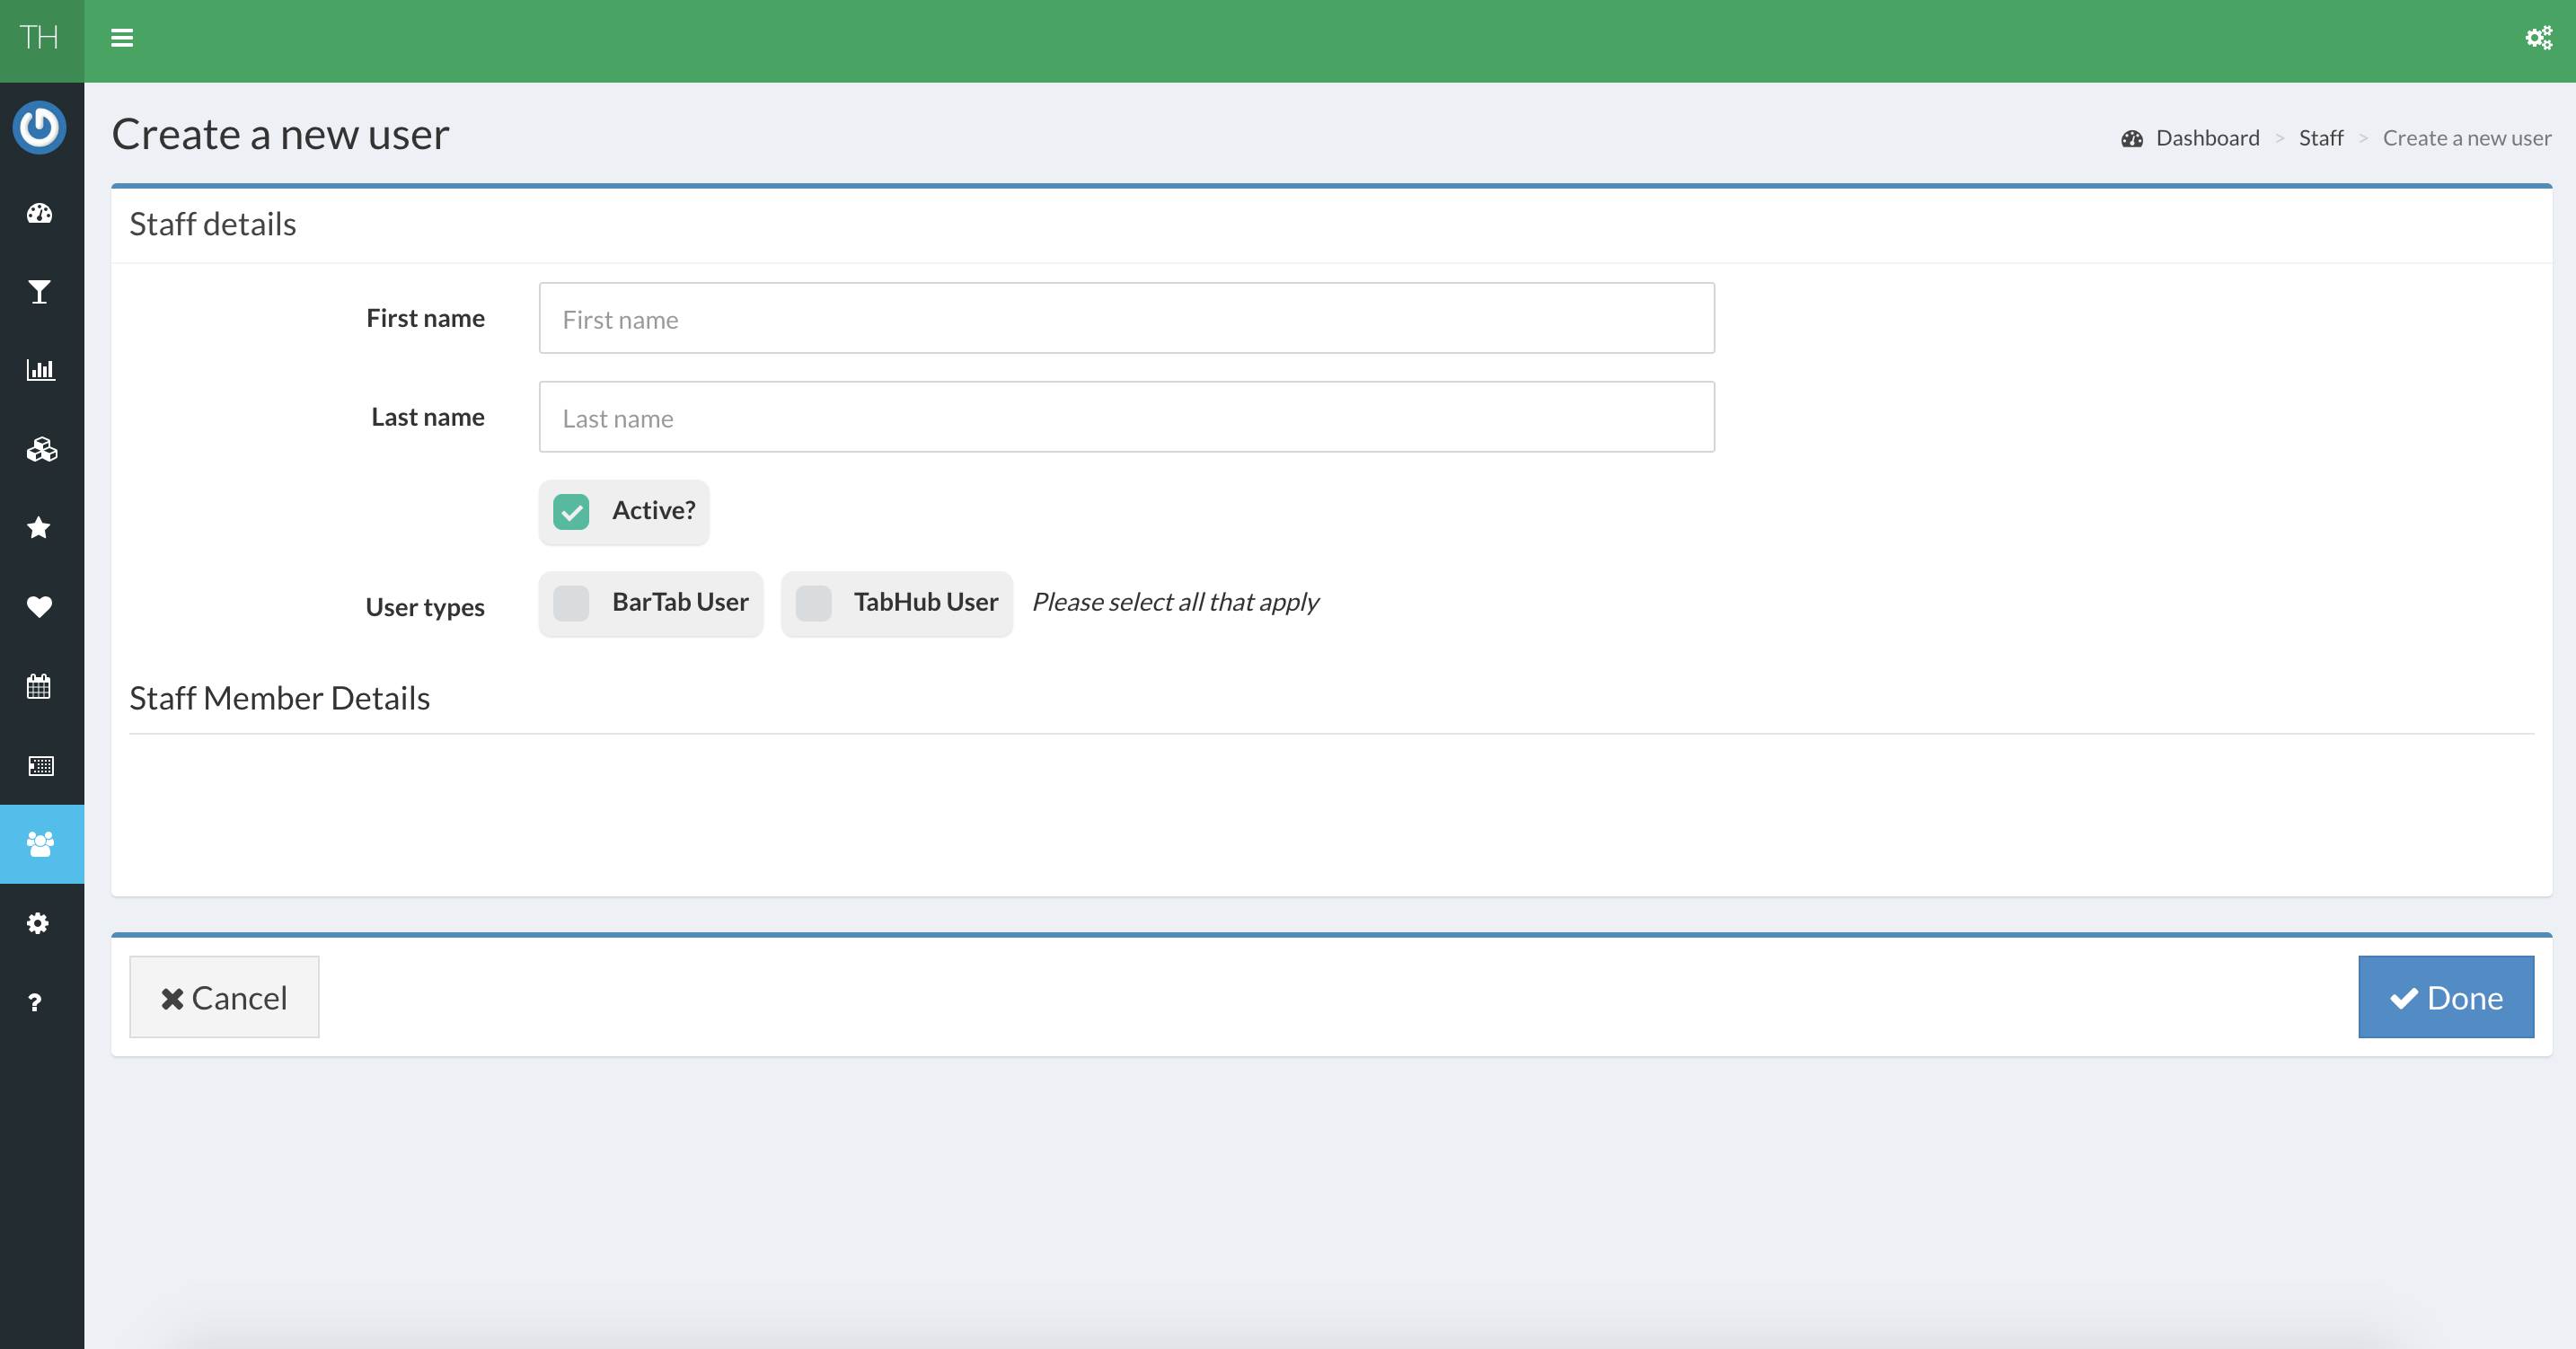Enable the TabHub User checkbox

(813, 603)
